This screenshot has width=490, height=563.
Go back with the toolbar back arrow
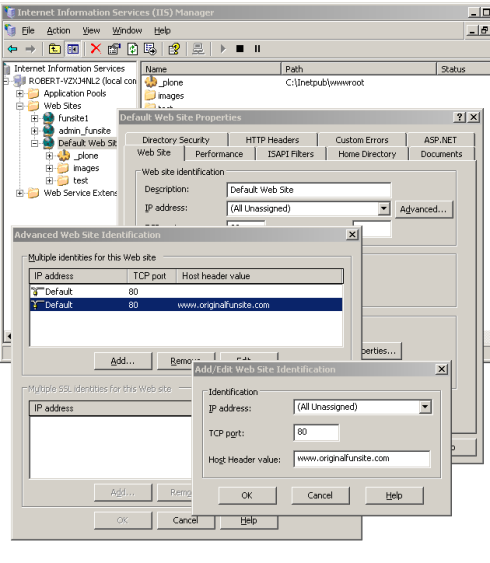(13, 49)
